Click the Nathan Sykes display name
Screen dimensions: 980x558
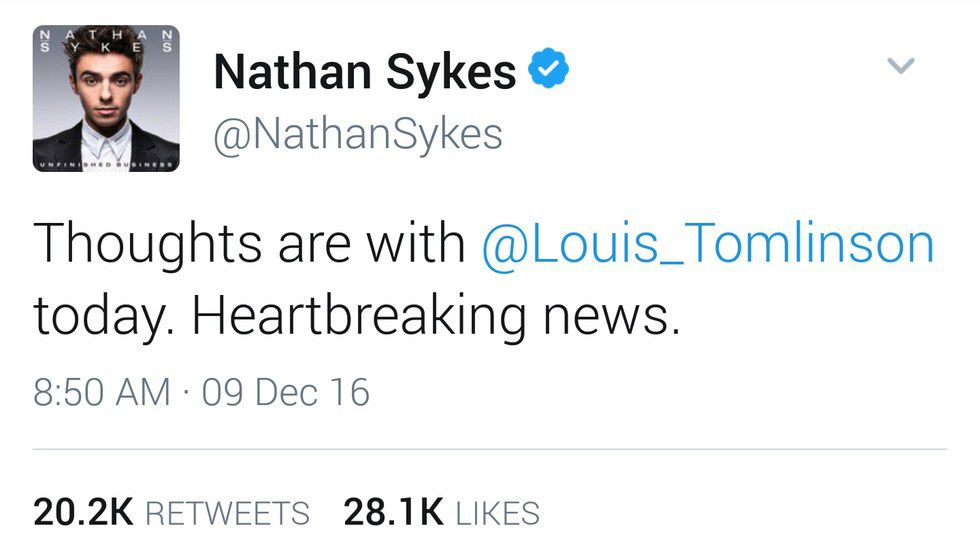point(365,72)
